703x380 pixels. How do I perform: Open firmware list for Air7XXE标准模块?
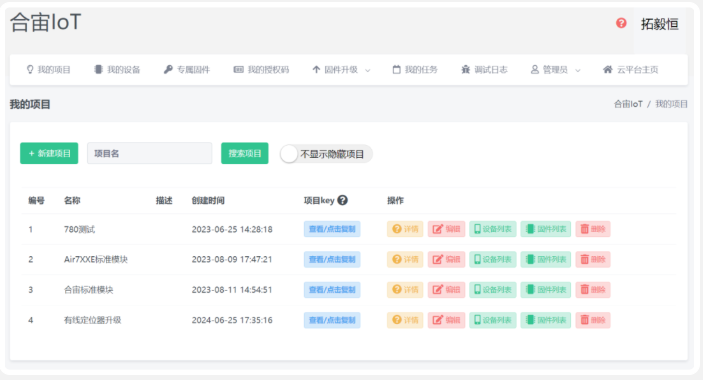coord(546,259)
